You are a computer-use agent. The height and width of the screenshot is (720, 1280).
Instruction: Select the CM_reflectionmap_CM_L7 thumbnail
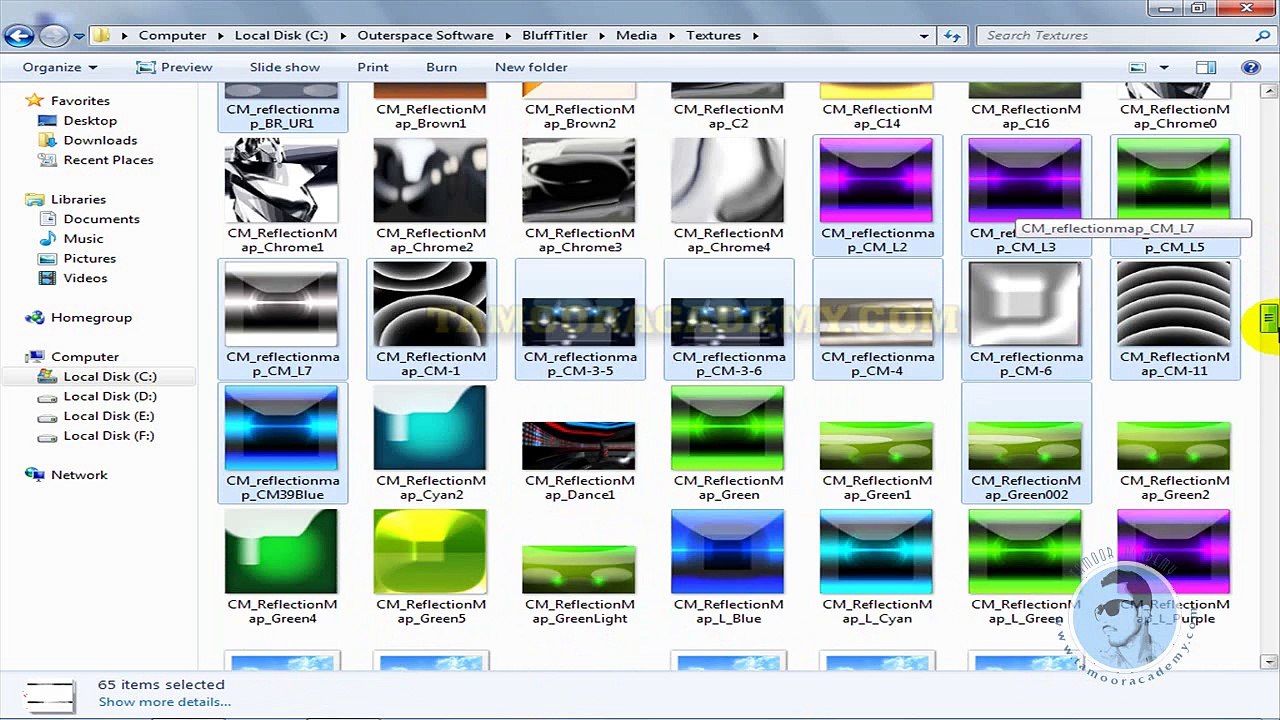click(x=282, y=305)
